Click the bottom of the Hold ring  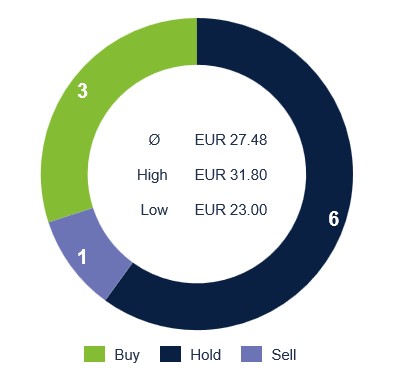click(200, 307)
